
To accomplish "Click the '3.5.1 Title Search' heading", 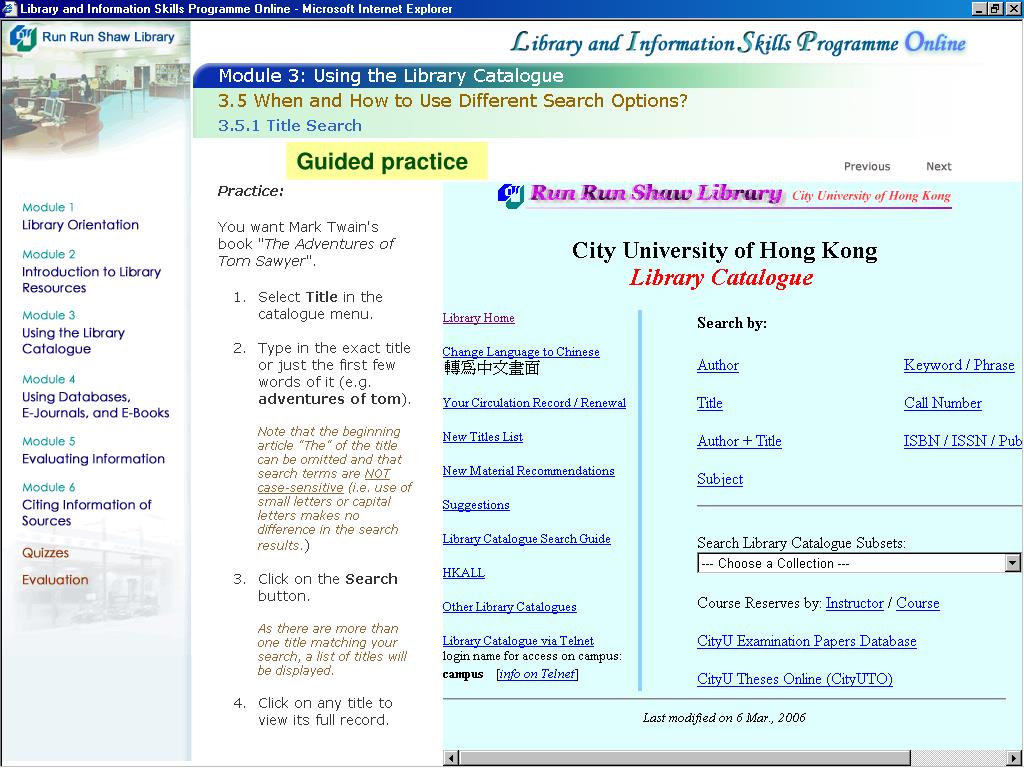I will click(290, 125).
